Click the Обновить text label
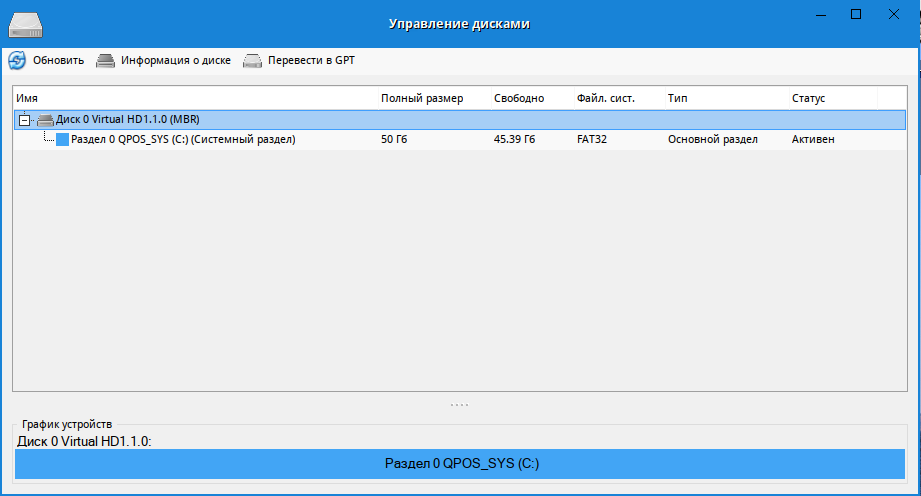Screen dimensions: 921x496 coord(58,61)
